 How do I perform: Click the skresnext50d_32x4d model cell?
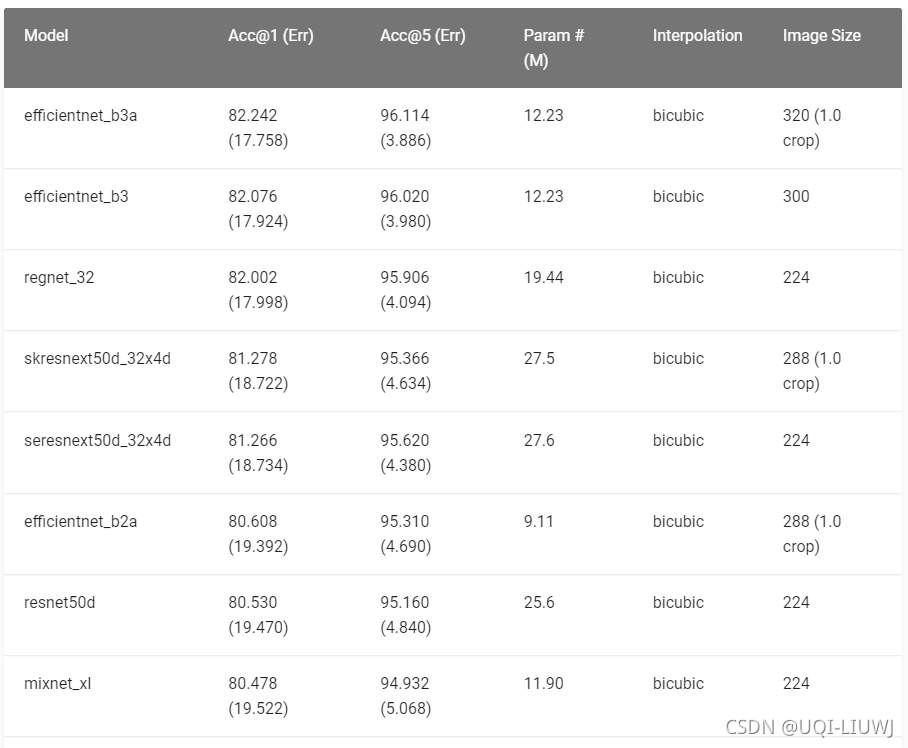[97, 358]
